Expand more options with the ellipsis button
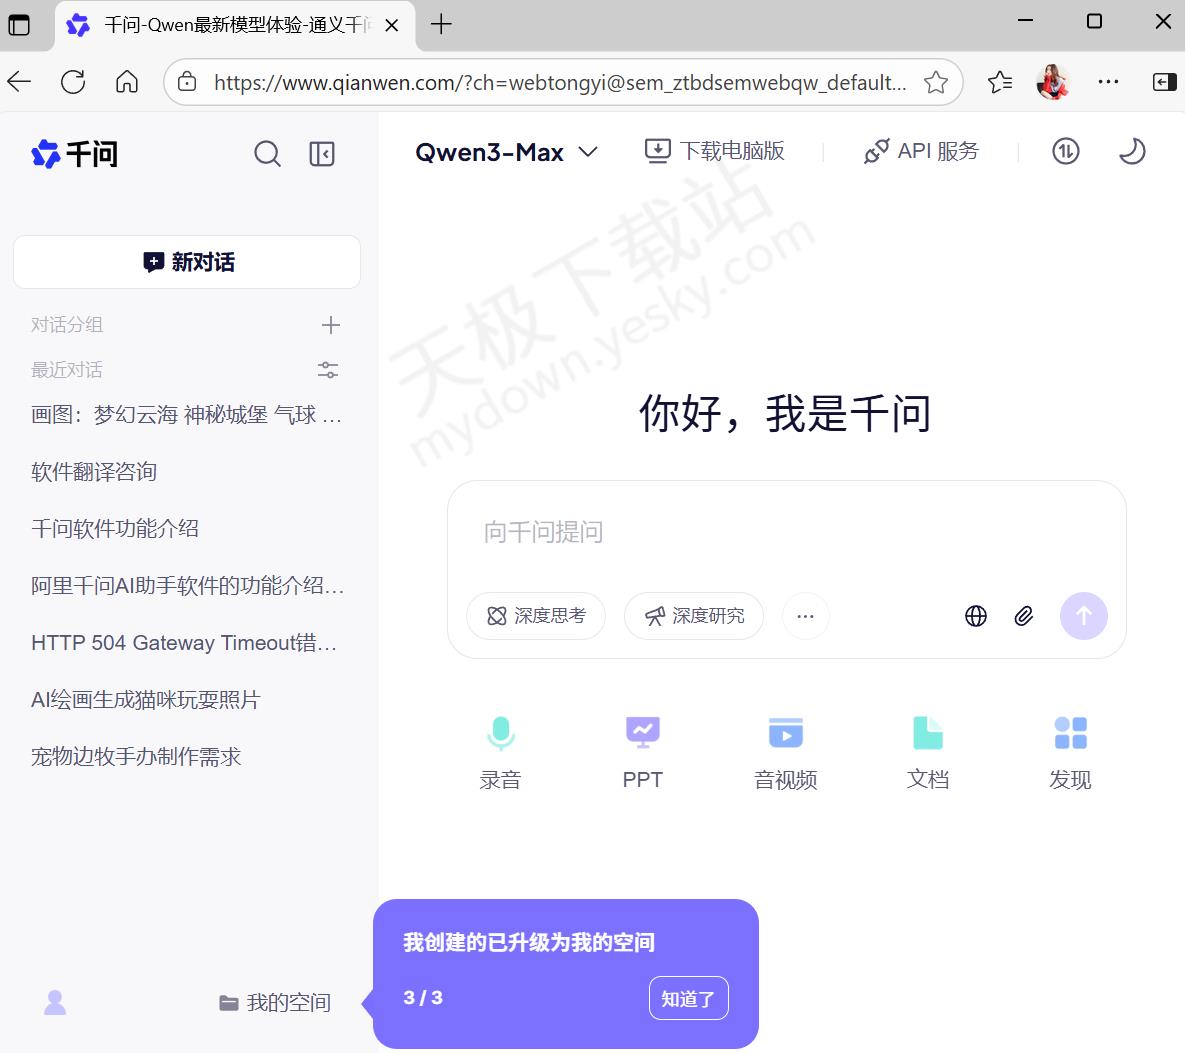This screenshot has width=1185, height=1053. [805, 616]
